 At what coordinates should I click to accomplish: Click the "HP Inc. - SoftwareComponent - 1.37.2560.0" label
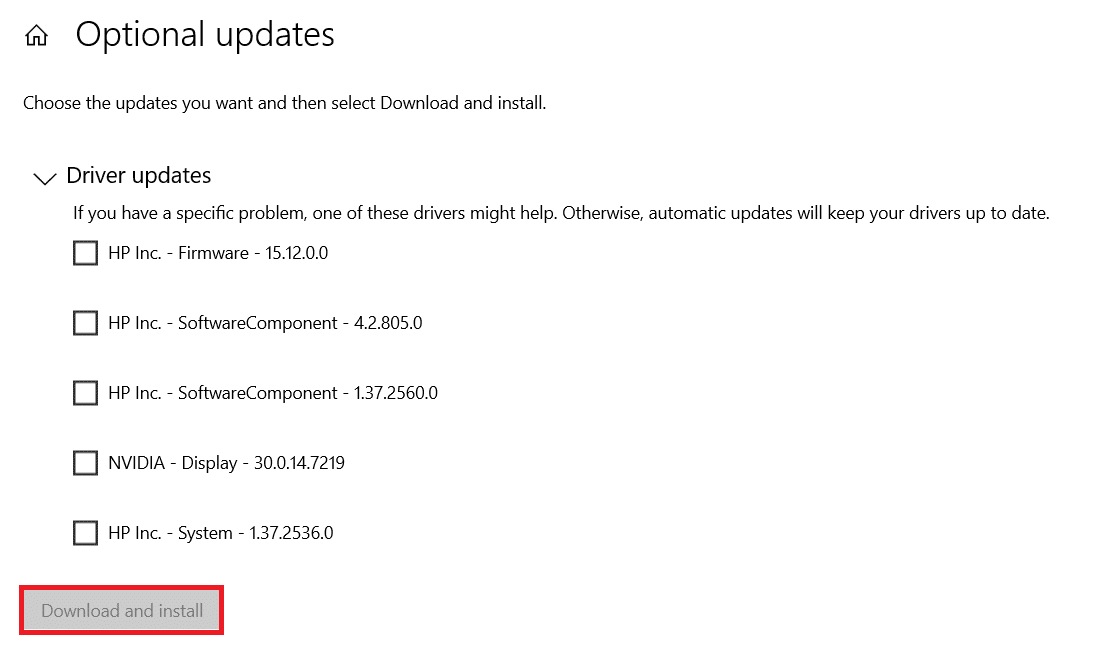273,393
